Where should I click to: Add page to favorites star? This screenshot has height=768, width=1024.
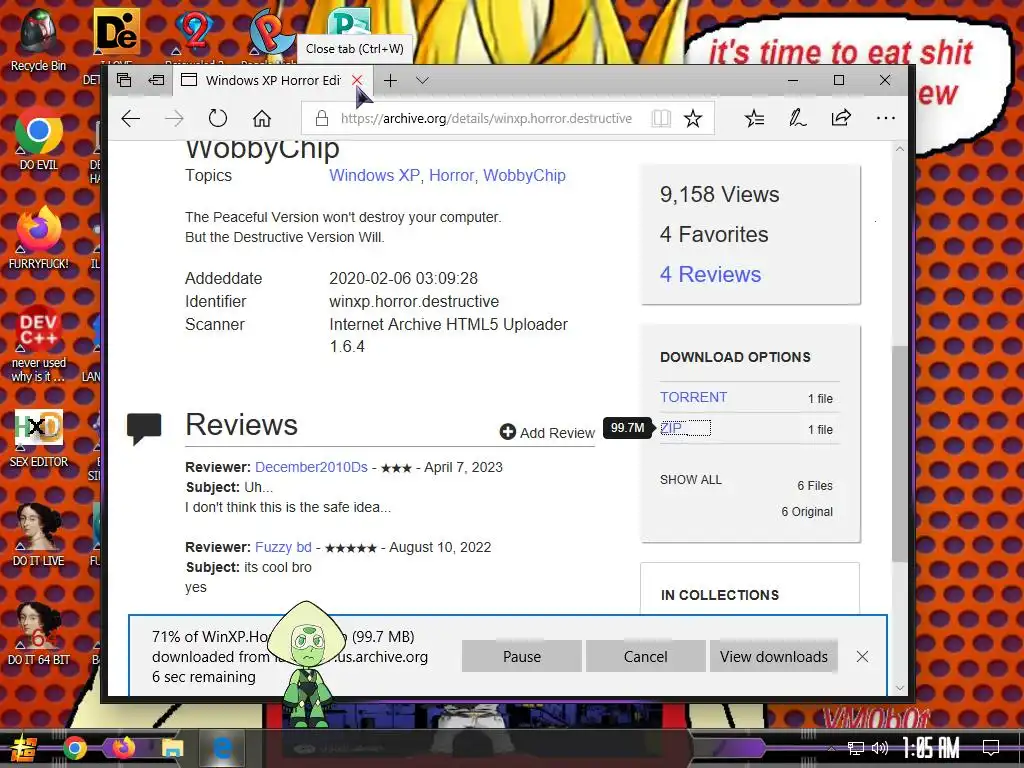point(693,118)
